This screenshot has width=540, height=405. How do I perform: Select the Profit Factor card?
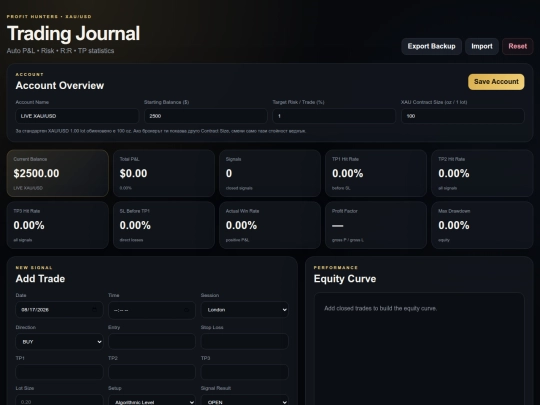376,225
